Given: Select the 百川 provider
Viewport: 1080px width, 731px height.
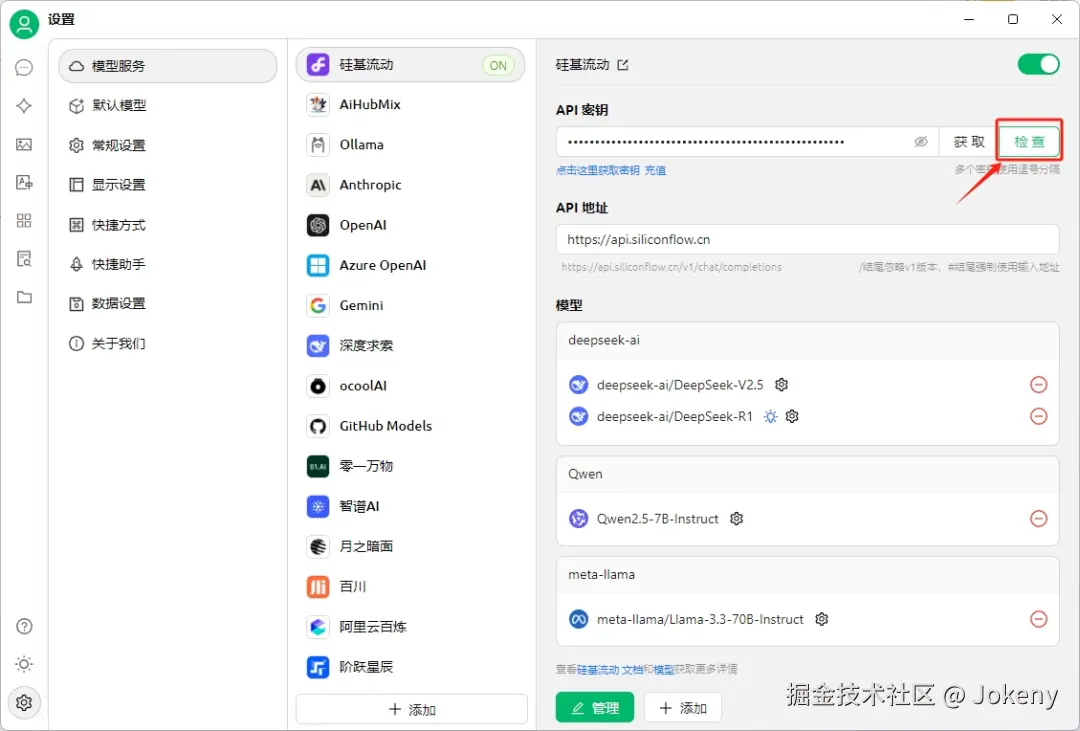Looking at the screenshot, I should pyautogui.click(x=411, y=586).
